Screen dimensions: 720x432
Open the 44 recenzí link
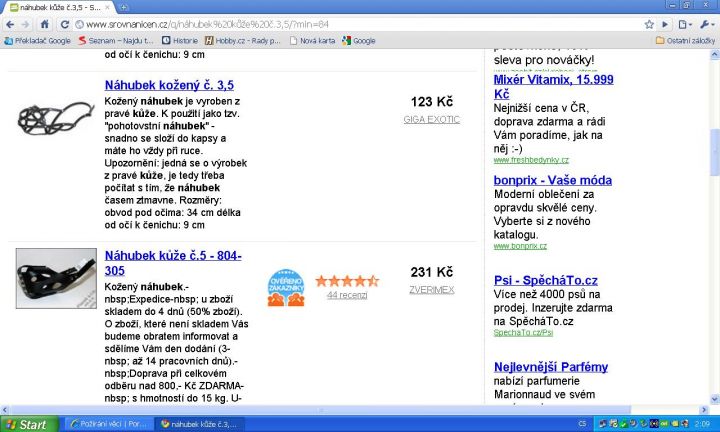click(x=347, y=295)
